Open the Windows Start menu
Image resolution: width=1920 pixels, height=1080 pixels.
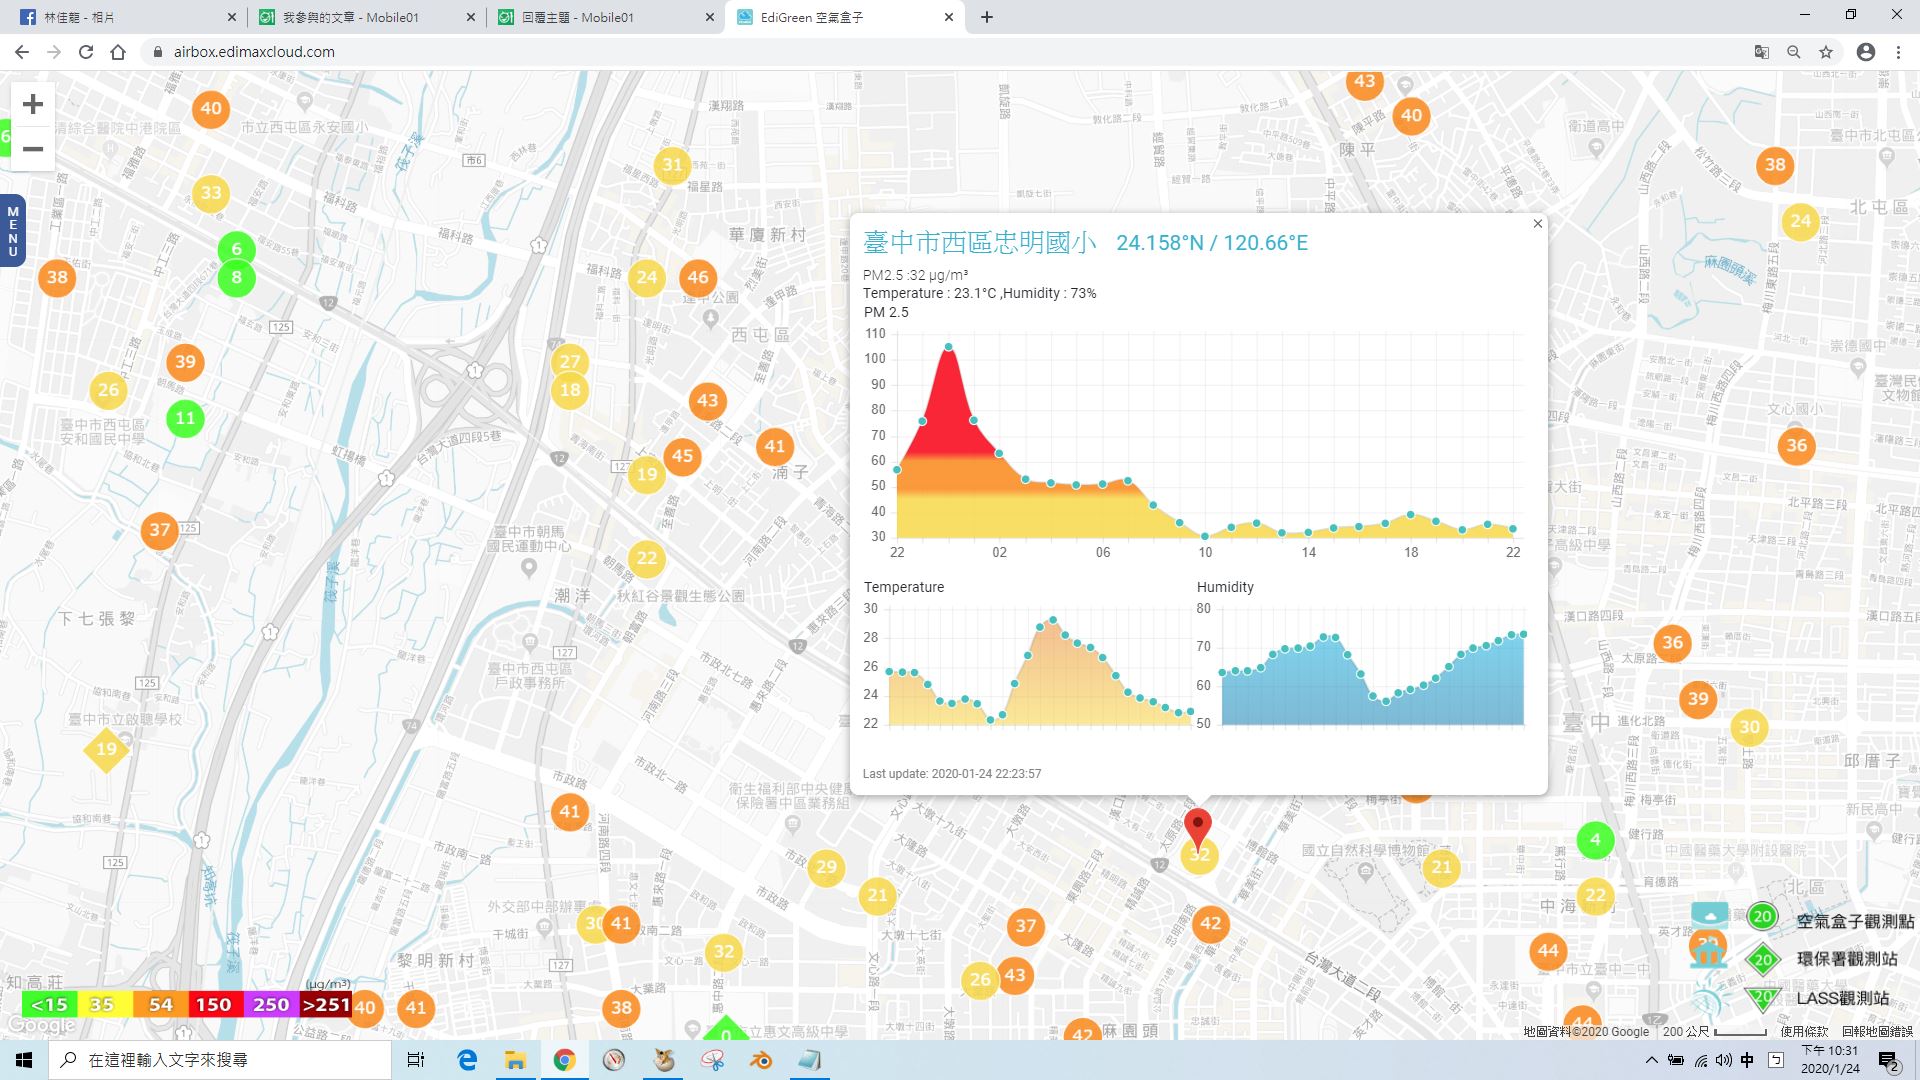click(x=24, y=1060)
